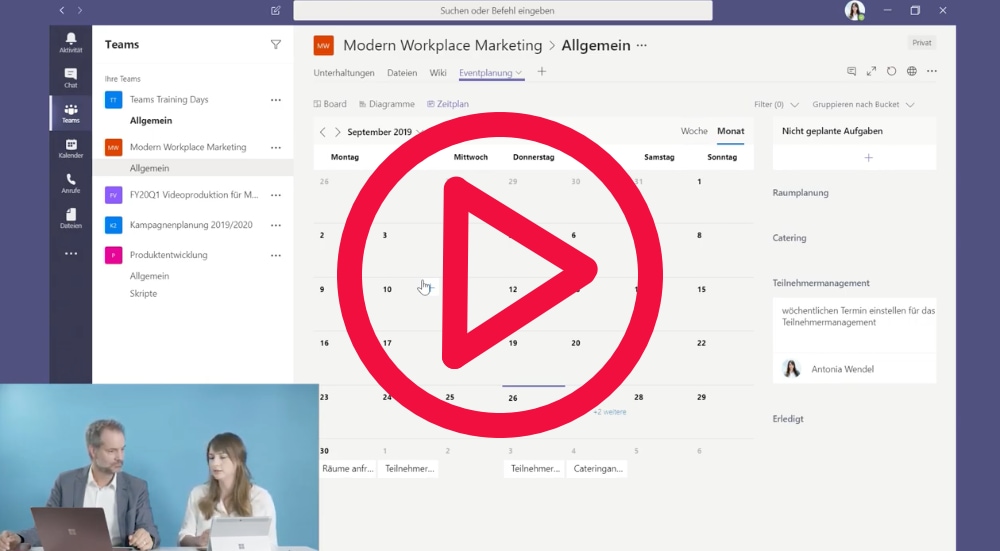Select the Teams icon in sidebar
The image size is (1000, 551).
click(71, 113)
